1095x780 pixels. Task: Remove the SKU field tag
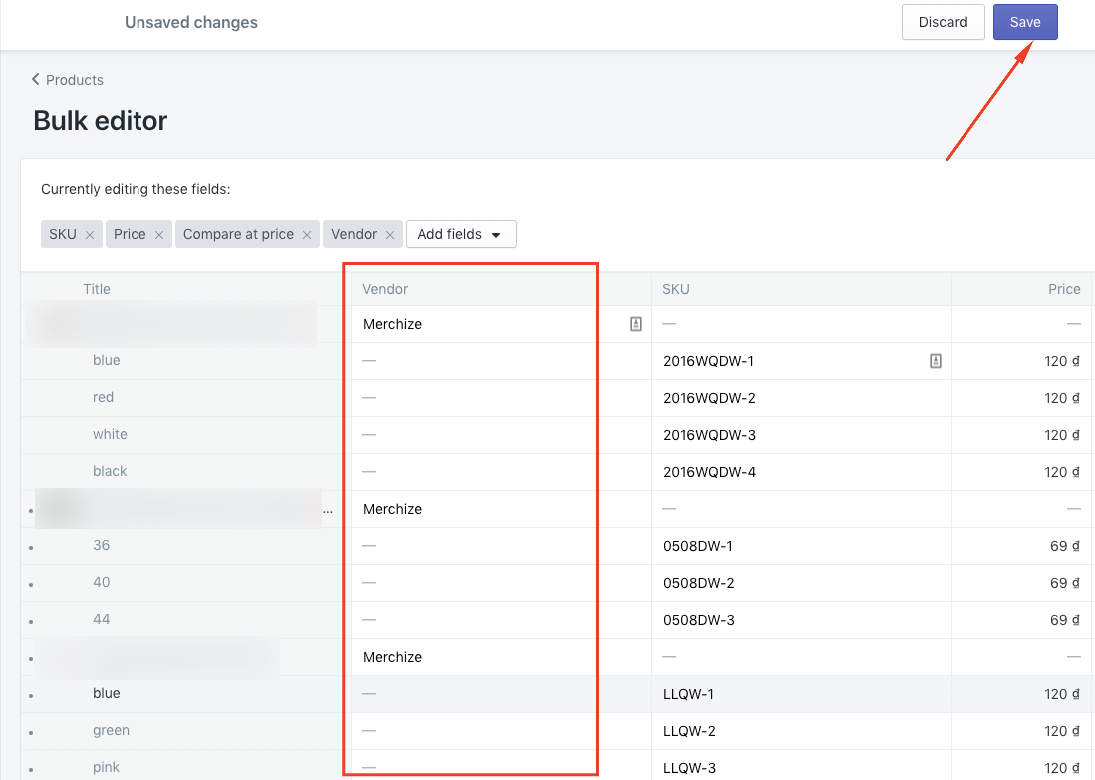90,235
